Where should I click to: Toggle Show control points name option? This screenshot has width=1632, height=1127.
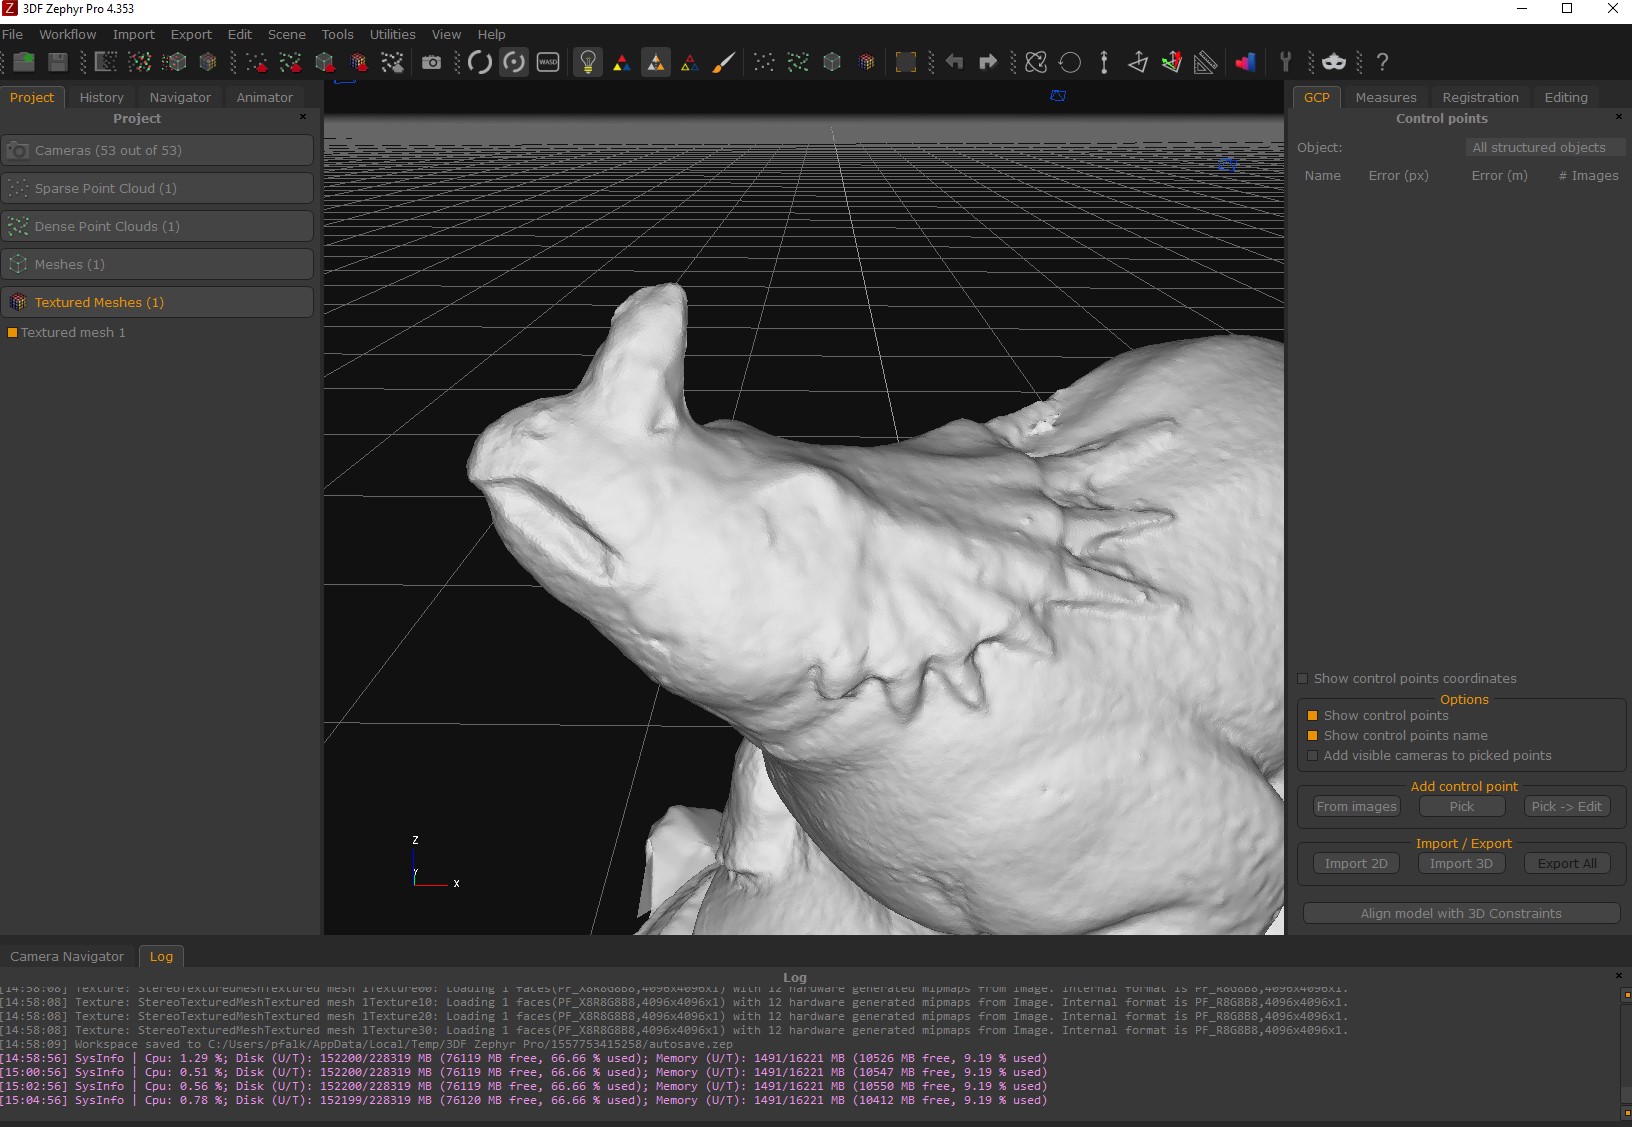tap(1313, 736)
